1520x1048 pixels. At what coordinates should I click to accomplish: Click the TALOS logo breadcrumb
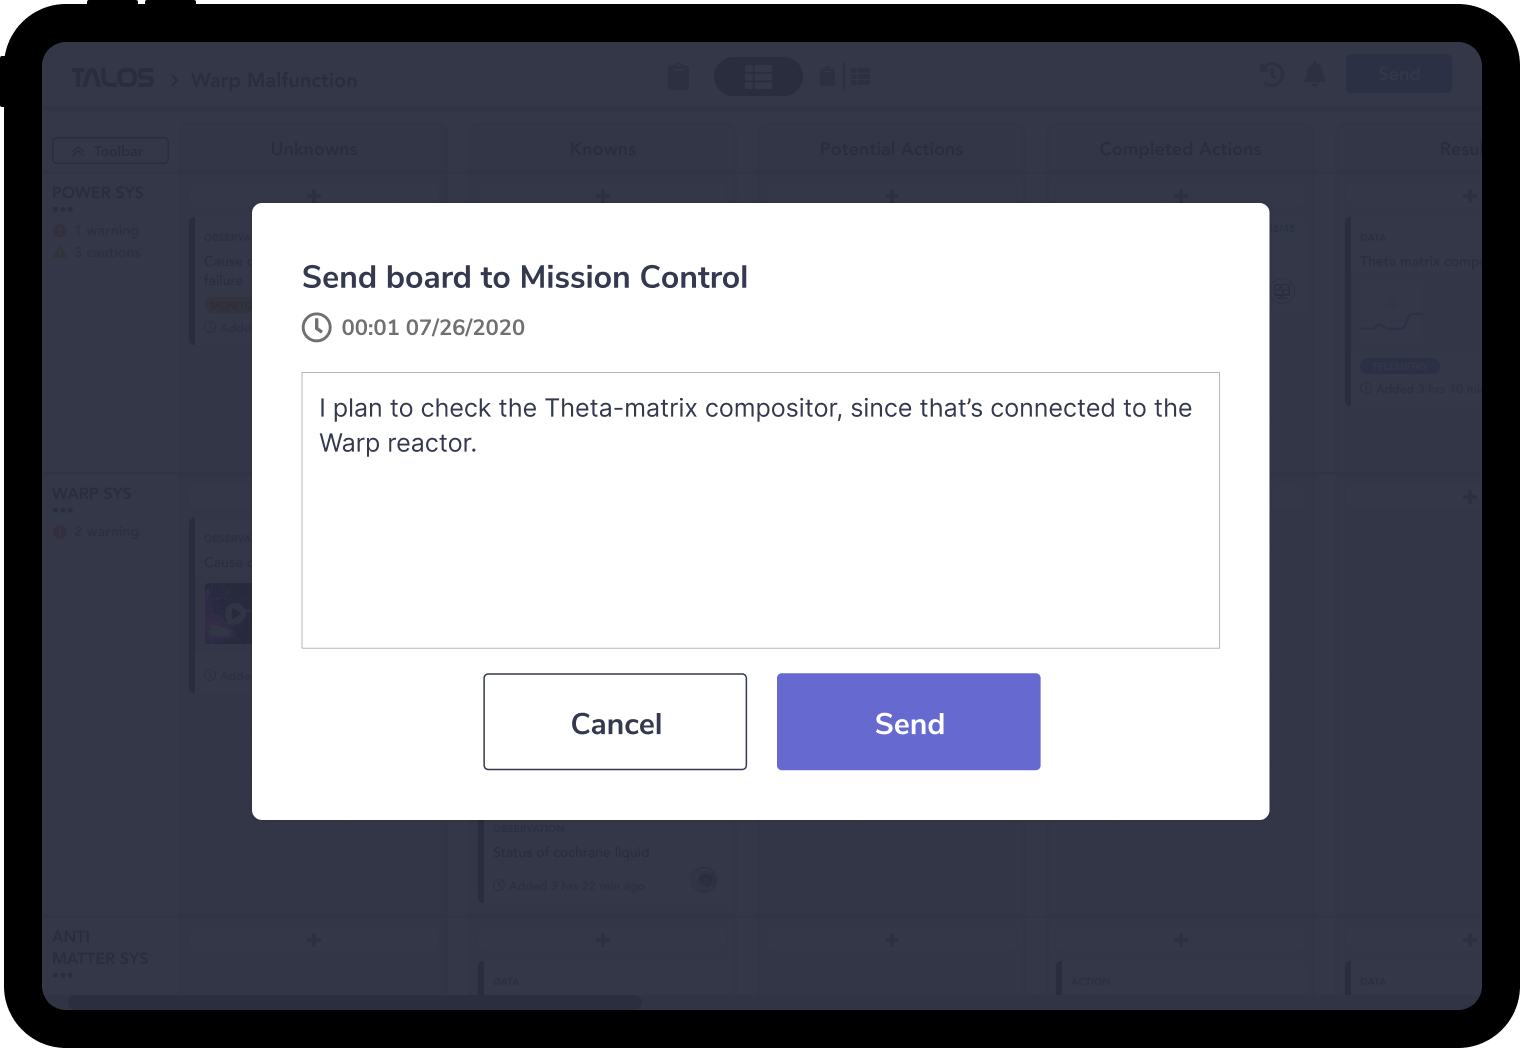(113, 79)
